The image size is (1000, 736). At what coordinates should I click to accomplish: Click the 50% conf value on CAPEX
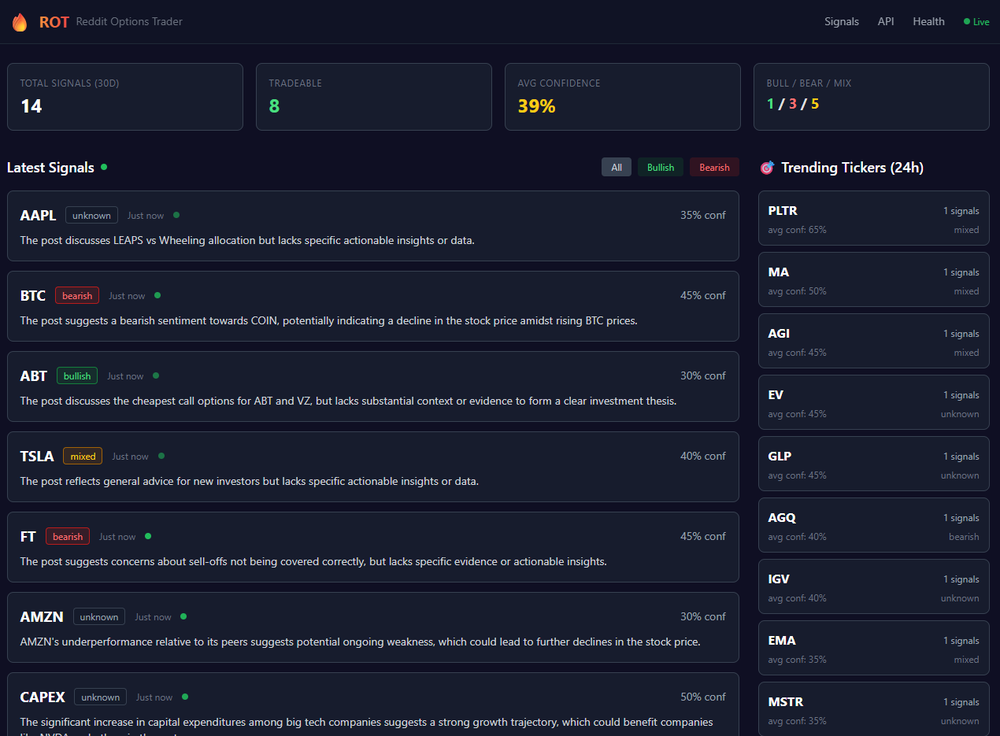(703, 698)
